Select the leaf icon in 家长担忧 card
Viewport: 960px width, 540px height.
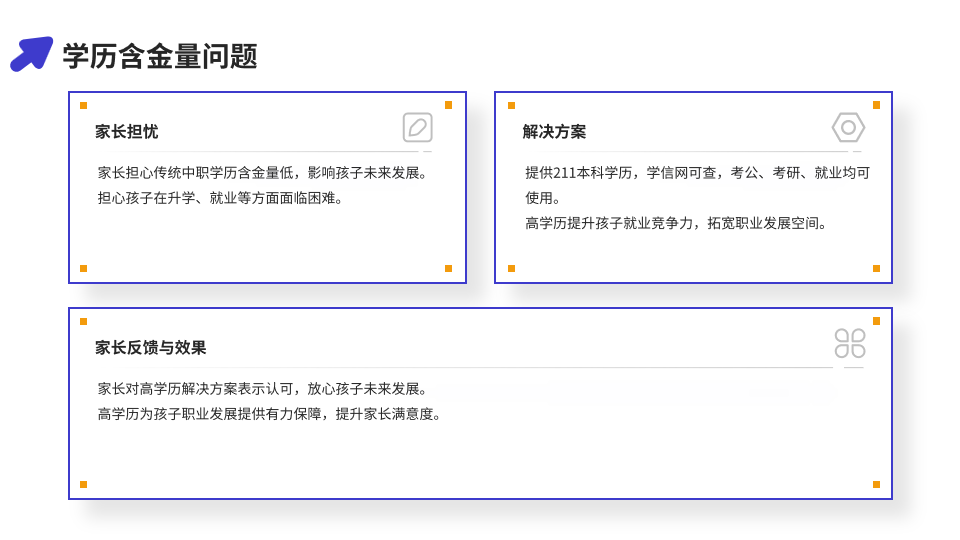[418, 127]
